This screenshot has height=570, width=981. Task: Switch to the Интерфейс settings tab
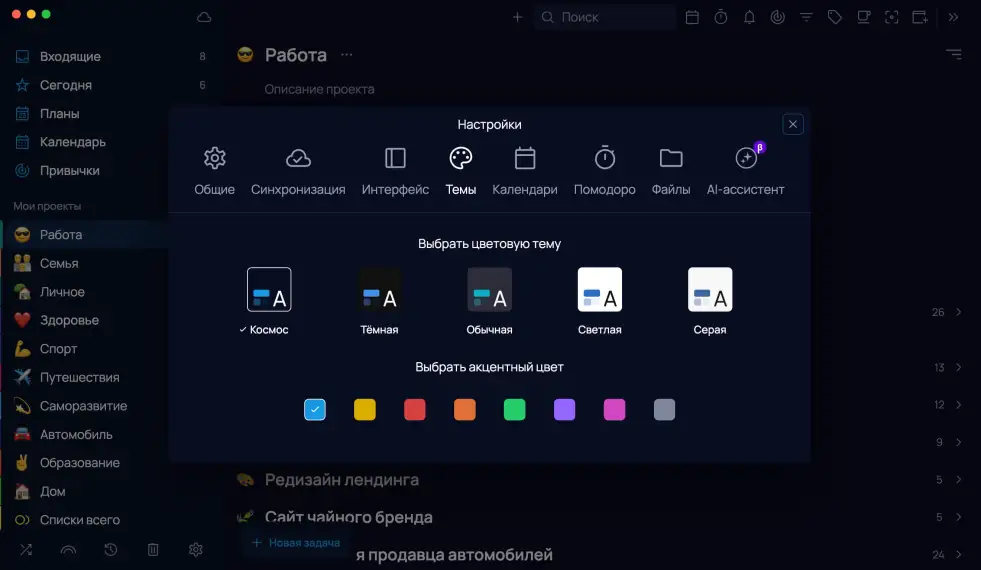tap(395, 170)
